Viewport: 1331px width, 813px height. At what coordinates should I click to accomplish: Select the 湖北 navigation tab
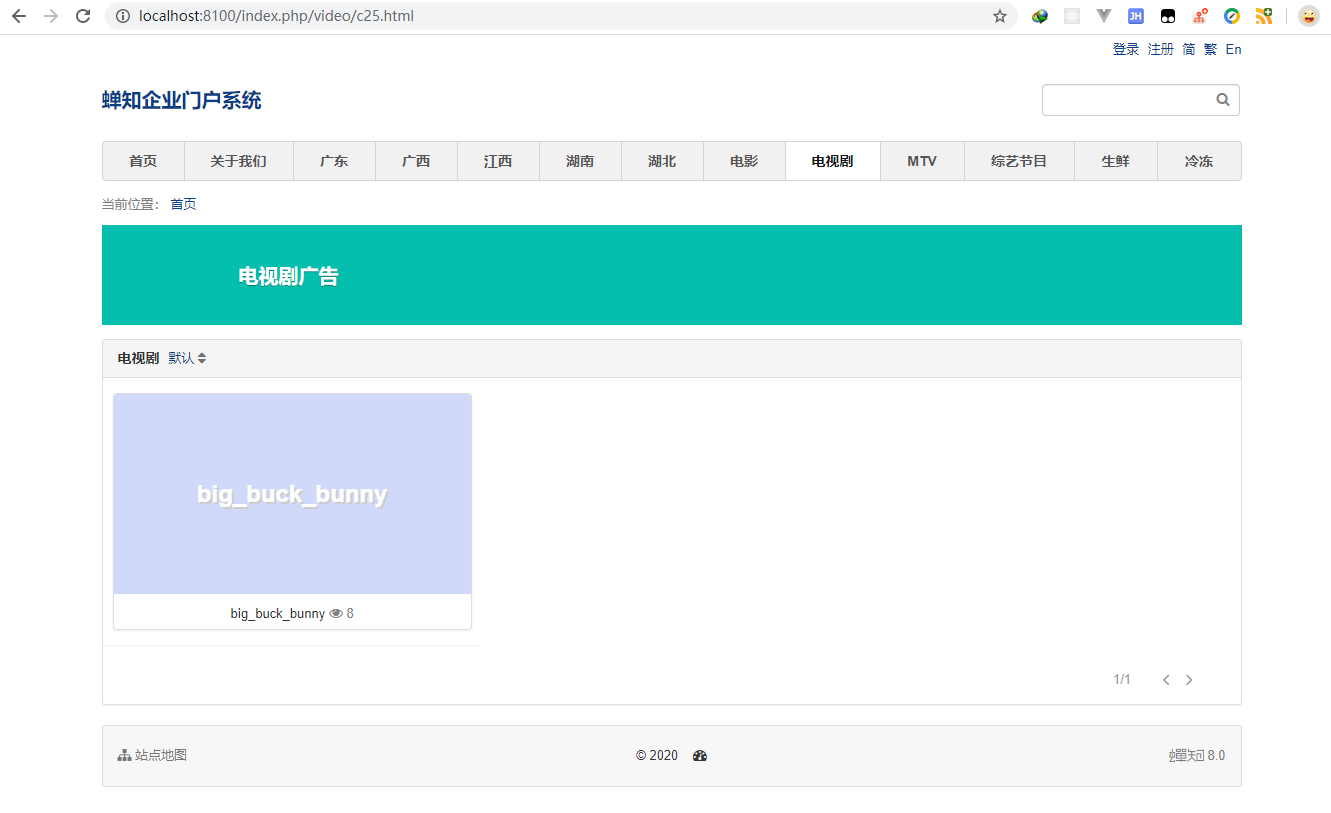click(x=662, y=161)
